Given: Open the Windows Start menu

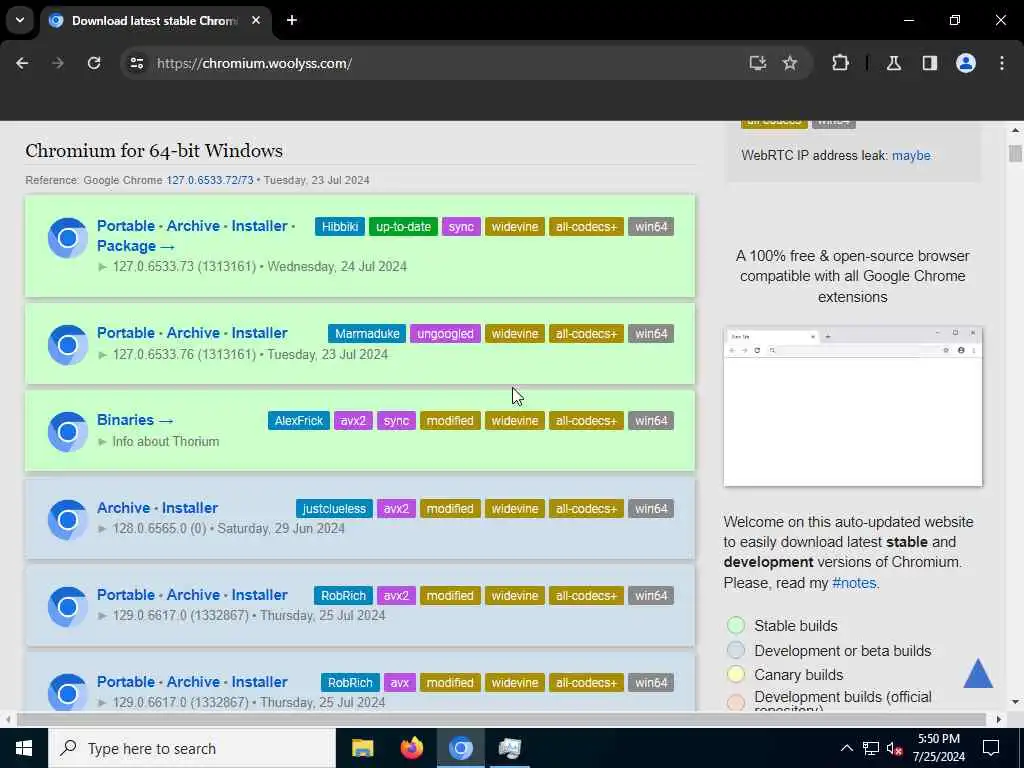Looking at the screenshot, I should (24, 748).
